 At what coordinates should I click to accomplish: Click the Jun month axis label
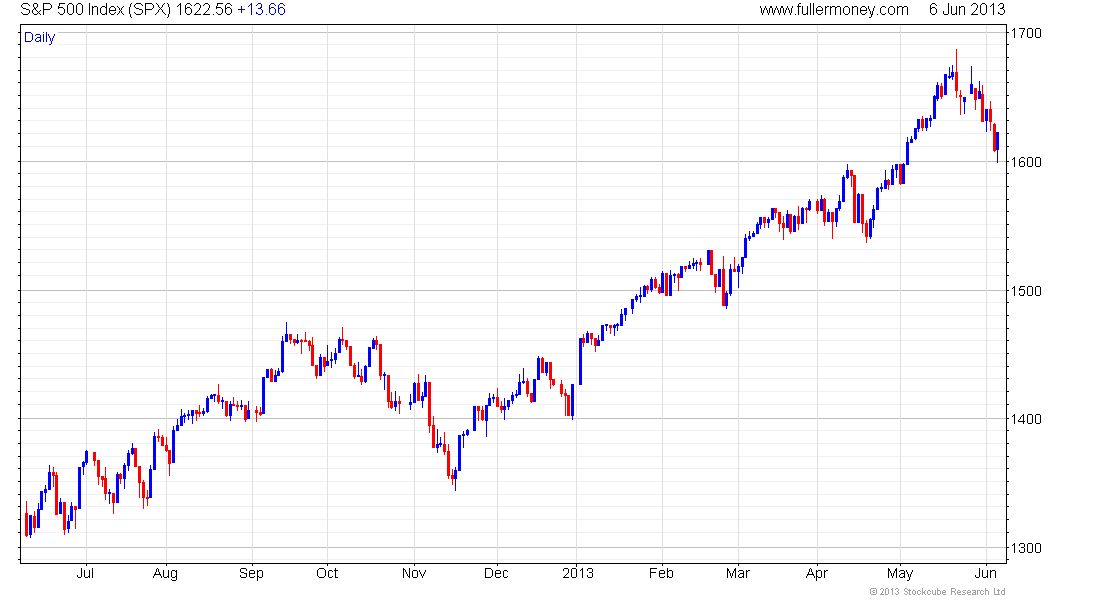coord(986,573)
